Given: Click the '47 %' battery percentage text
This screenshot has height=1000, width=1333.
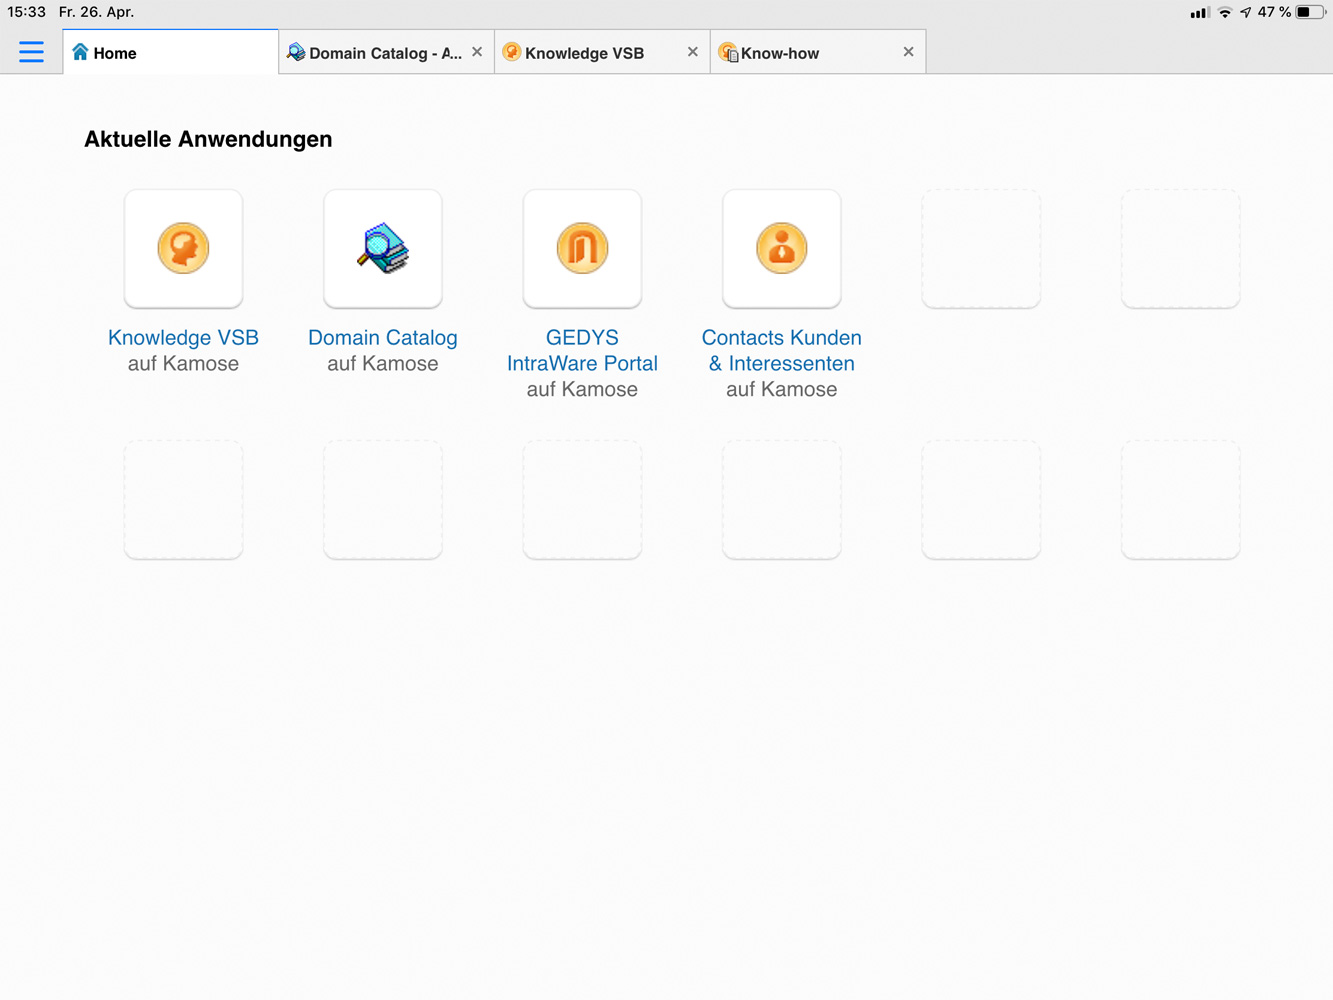Looking at the screenshot, I should (1274, 12).
